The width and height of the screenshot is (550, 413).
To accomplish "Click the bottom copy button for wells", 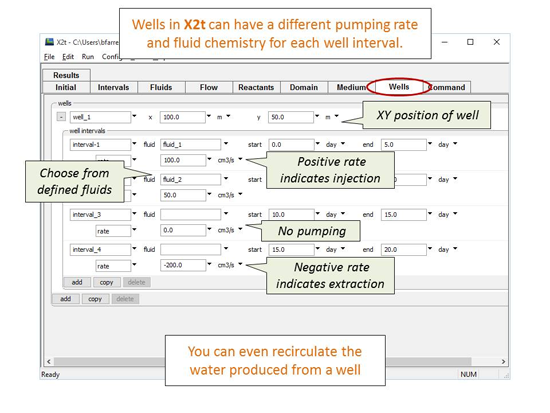I will pos(95,299).
